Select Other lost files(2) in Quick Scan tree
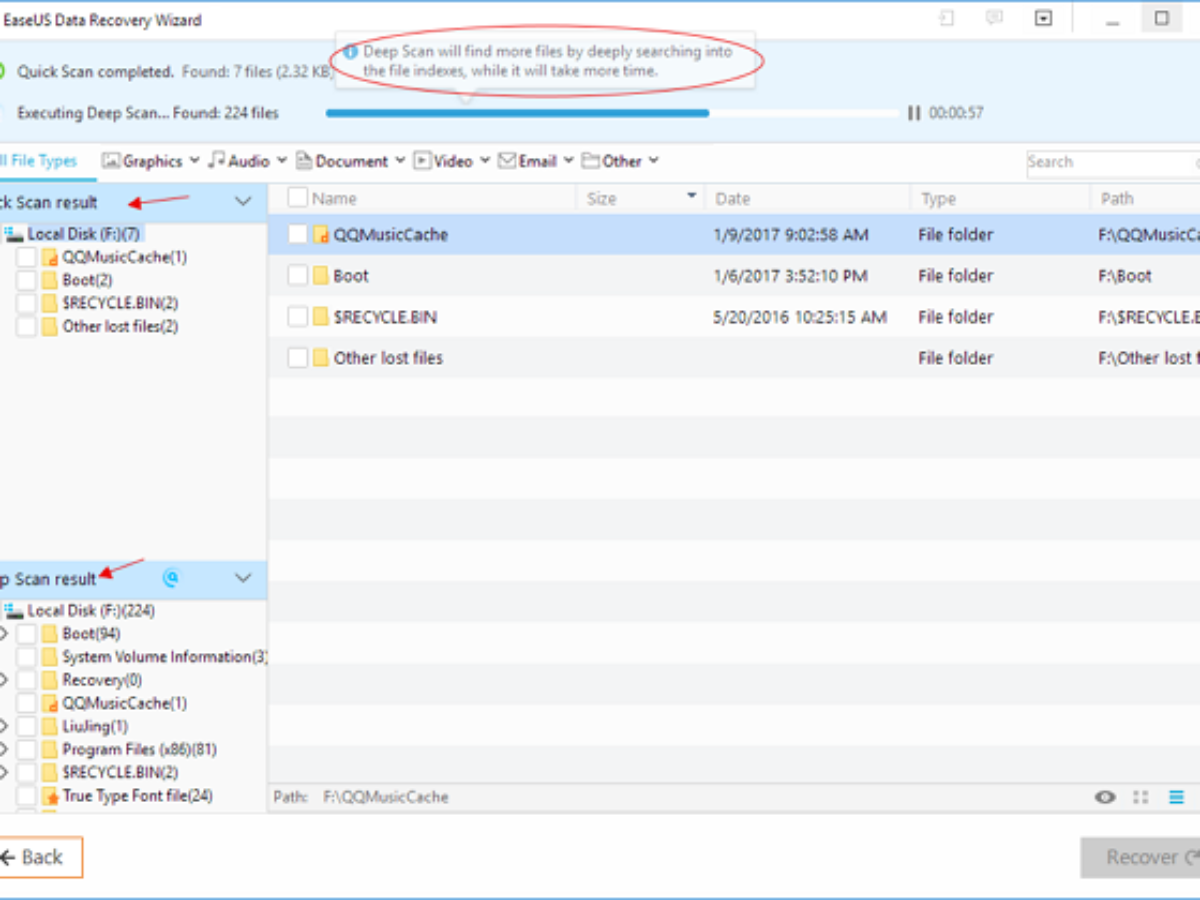This screenshot has width=1200, height=900. click(x=120, y=326)
